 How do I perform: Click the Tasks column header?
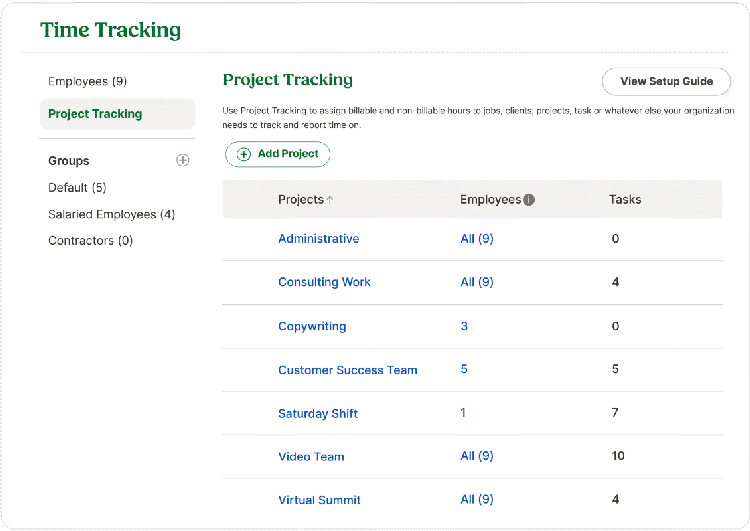[x=625, y=200]
